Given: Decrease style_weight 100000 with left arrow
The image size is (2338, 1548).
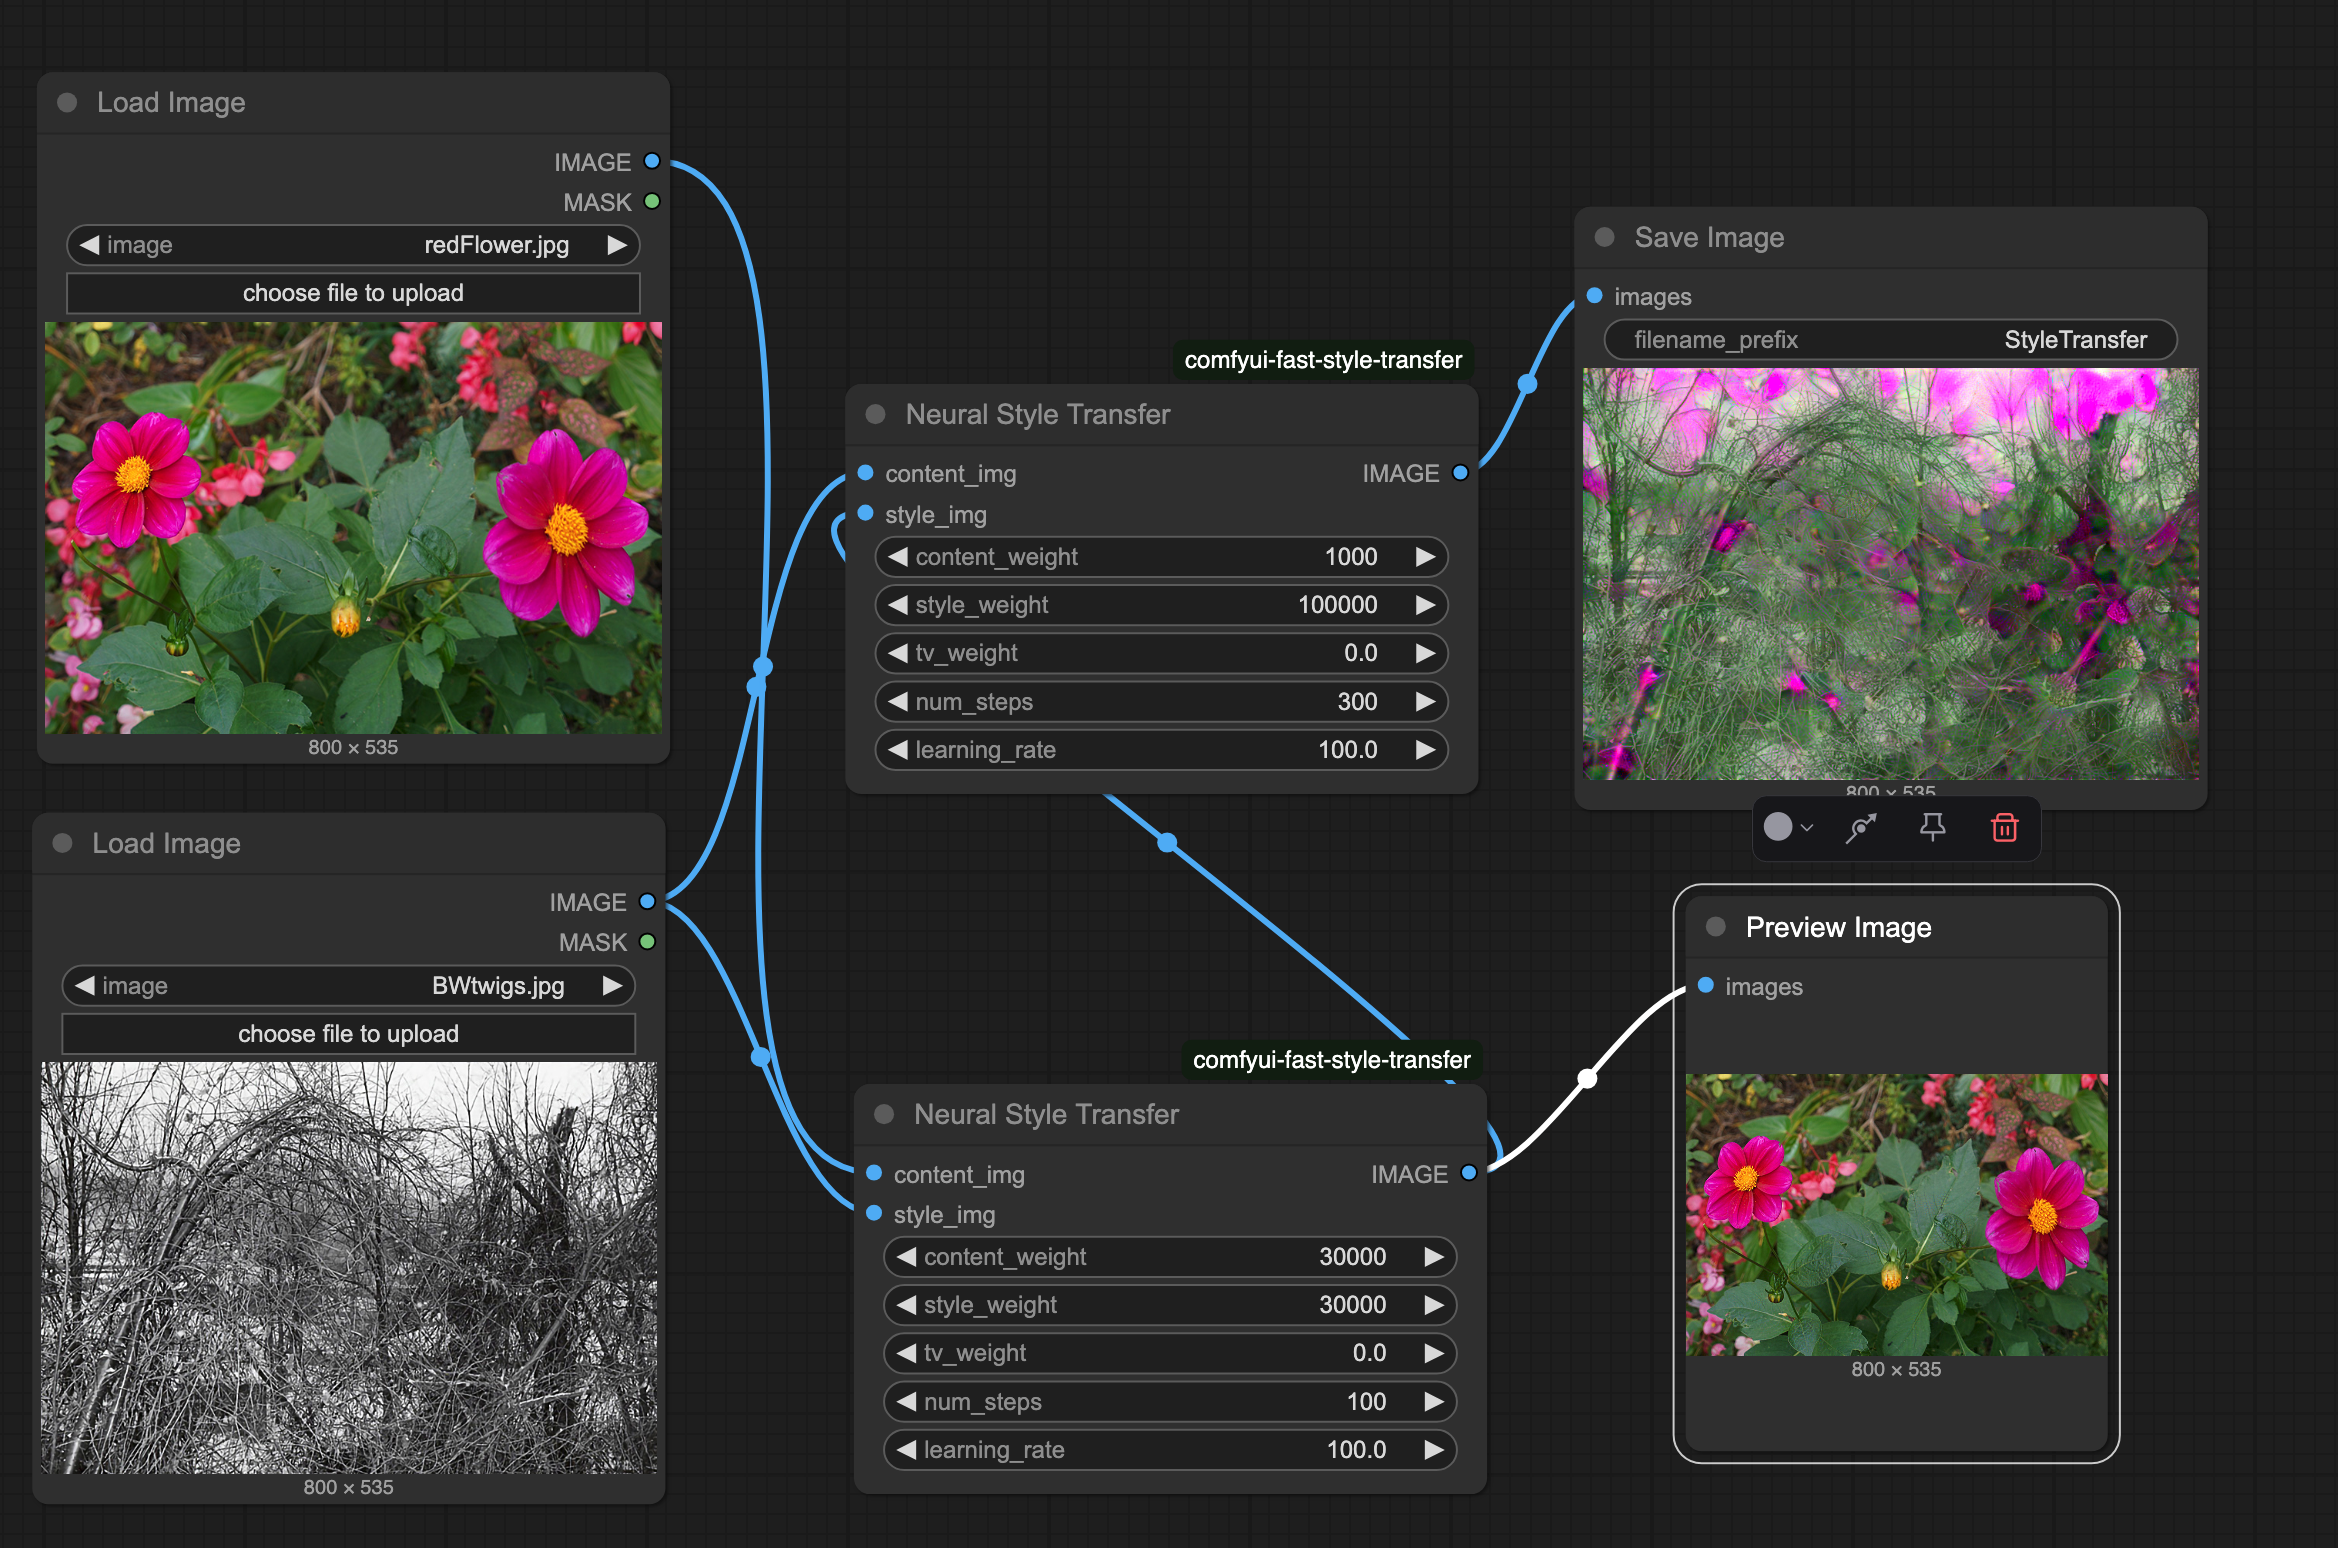Looking at the screenshot, I should point(897,605).
